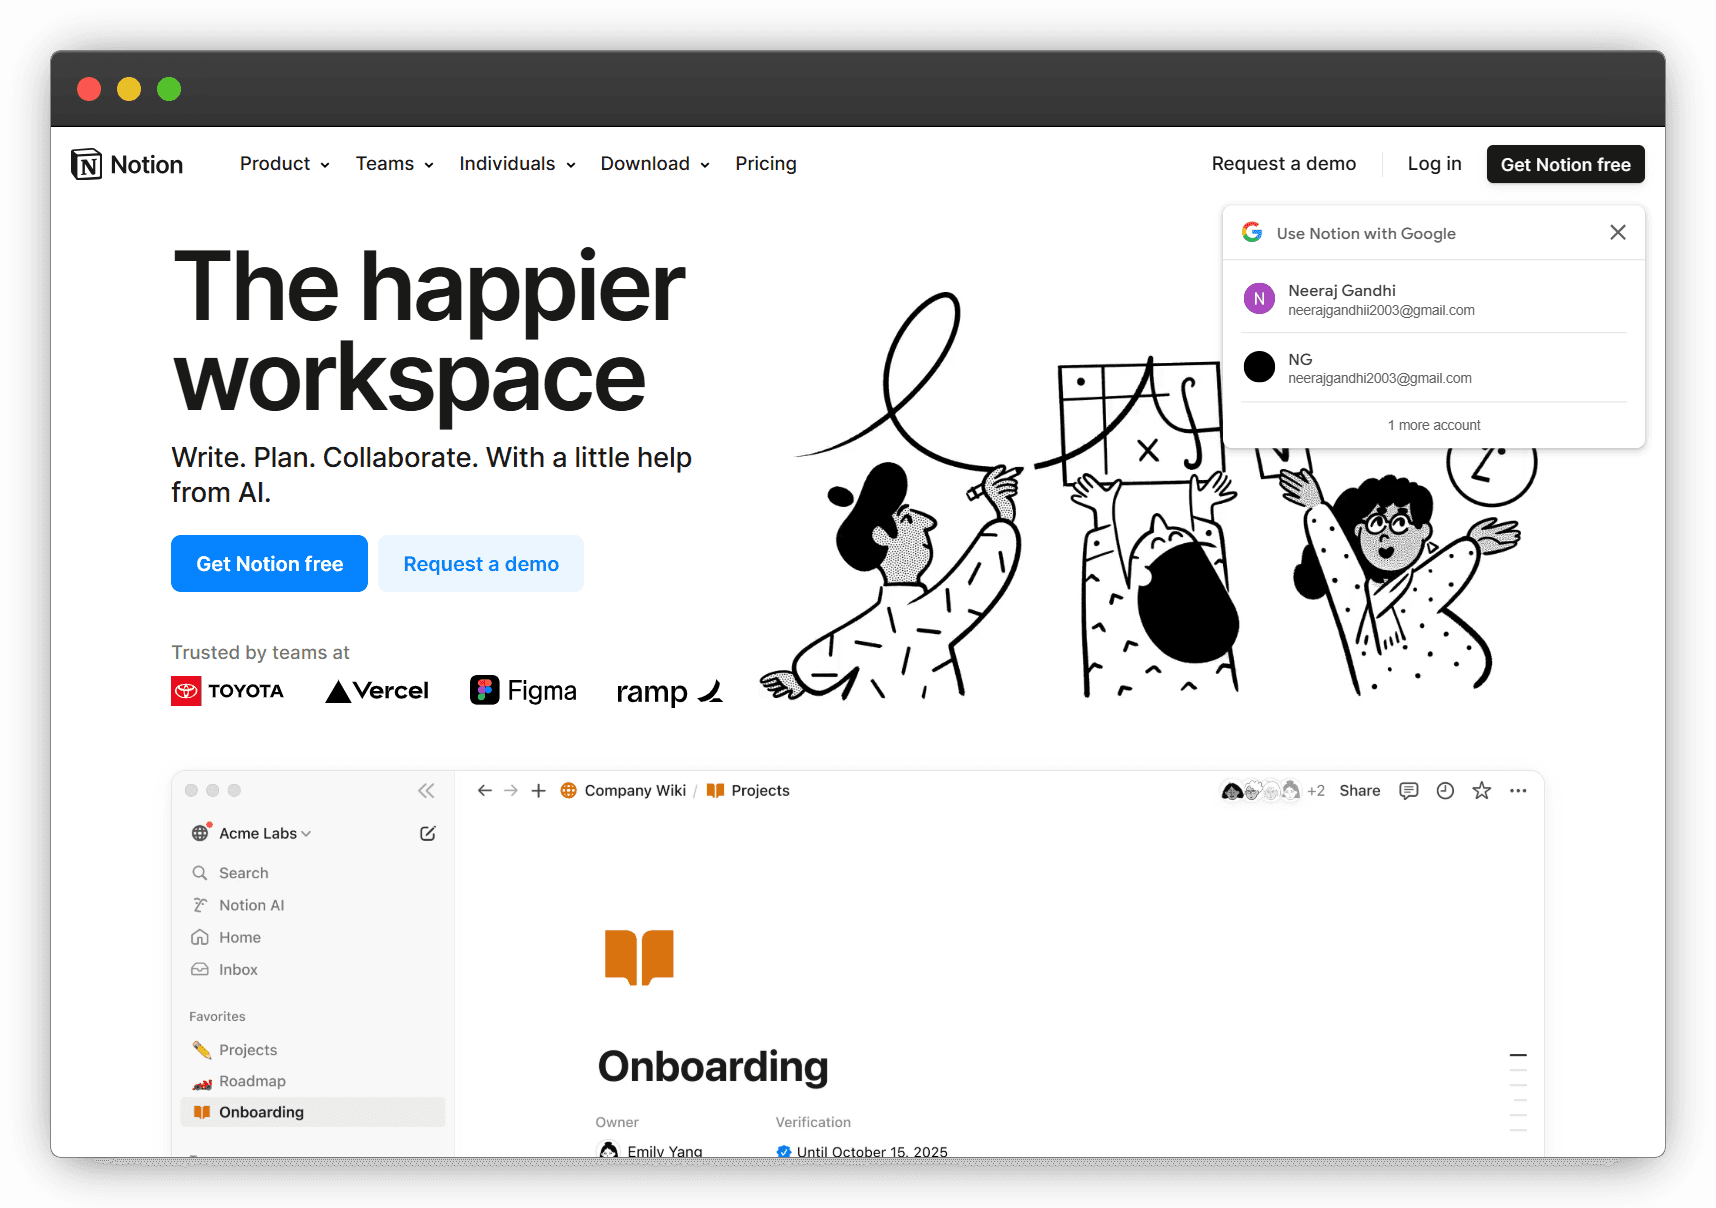Click the Inbox tray icon in sidebar
The image size is (1716, 1208).
tap(200, 969)
